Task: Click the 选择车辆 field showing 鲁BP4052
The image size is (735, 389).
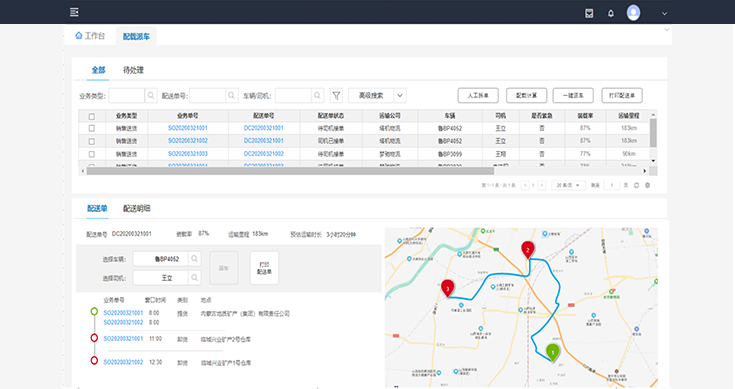Action: pos(160,259)
